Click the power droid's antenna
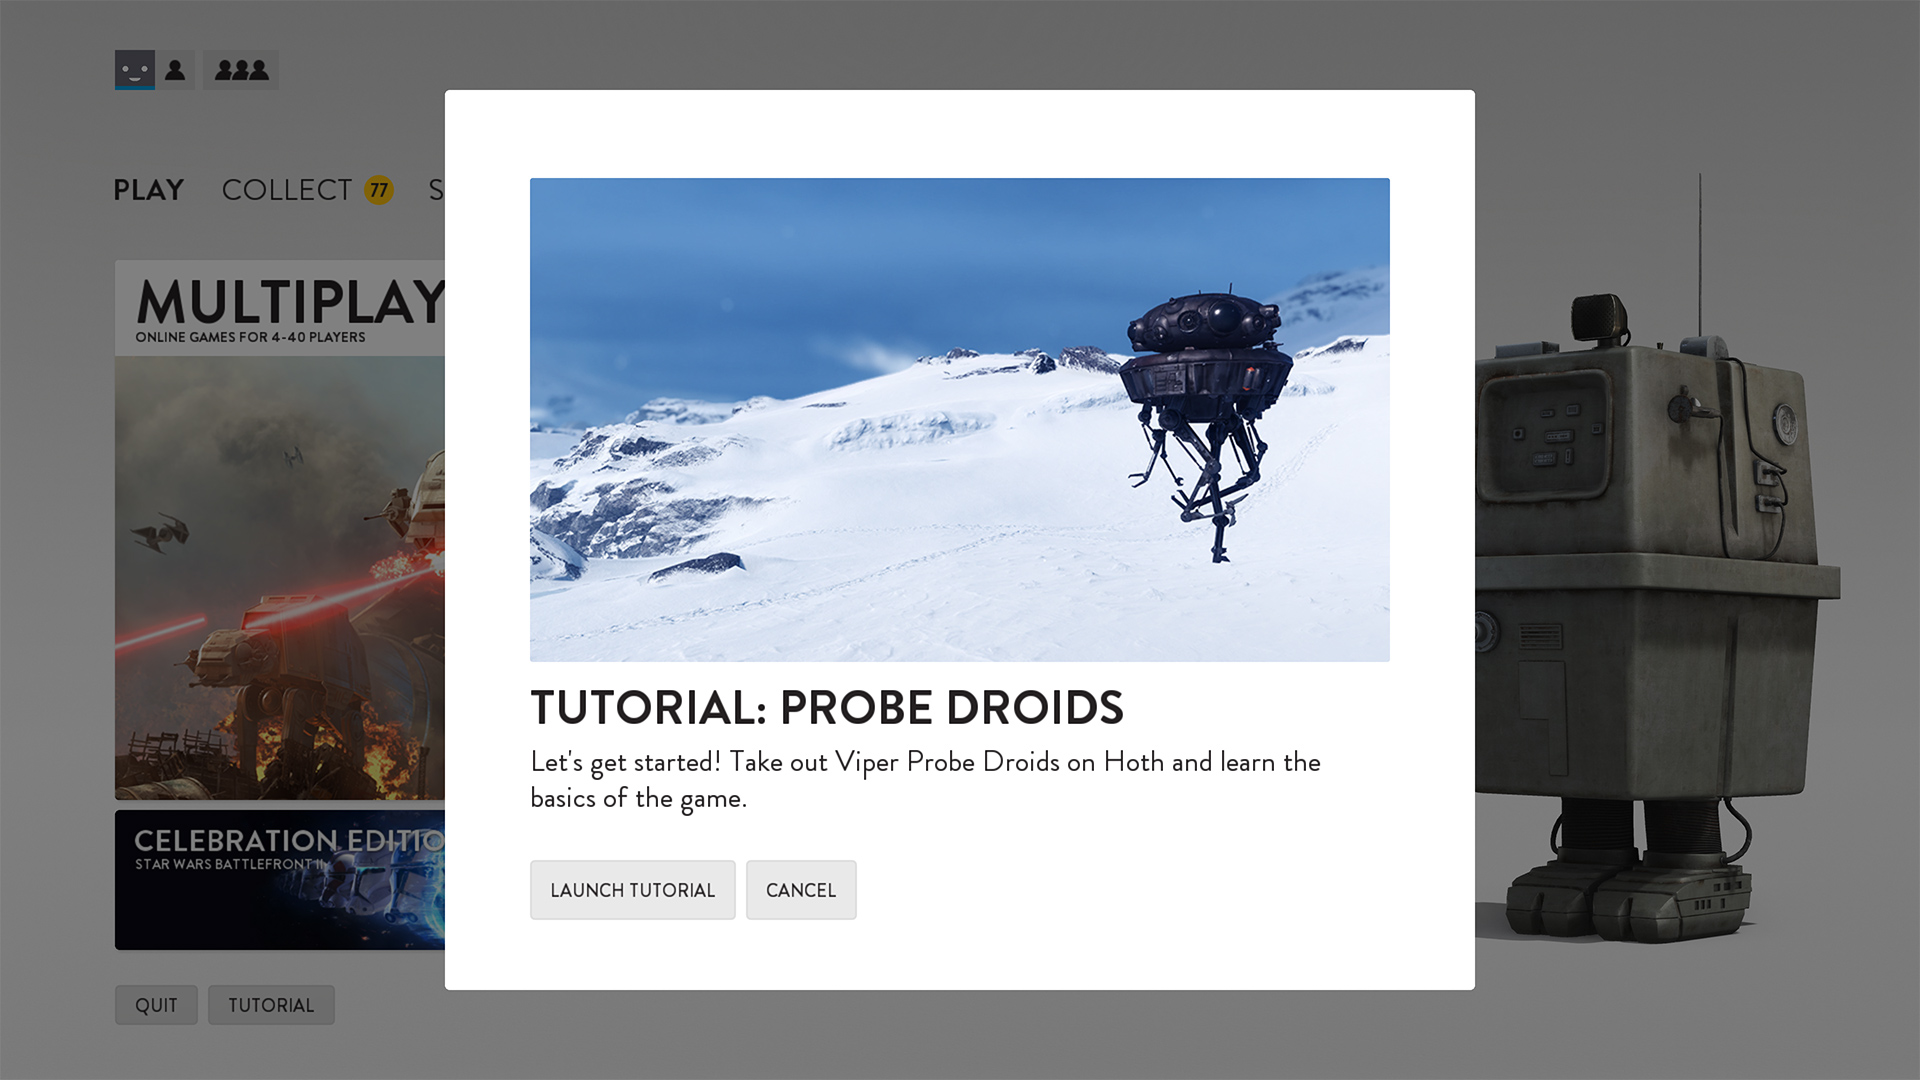Screen dimensions: 1920x1080 (1699, 255)
